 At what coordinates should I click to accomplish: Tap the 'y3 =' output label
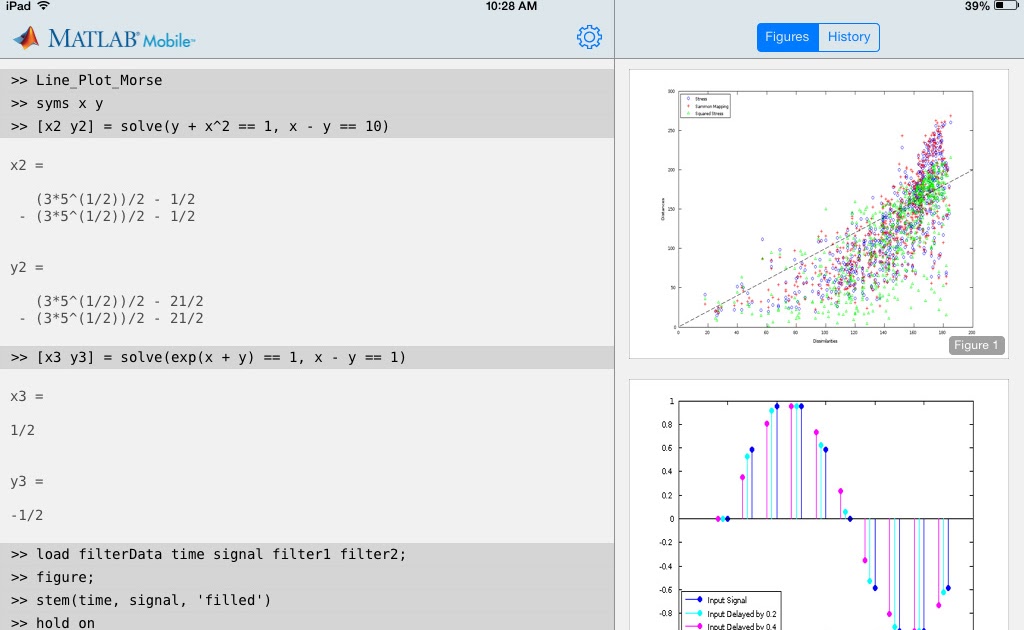27,482
